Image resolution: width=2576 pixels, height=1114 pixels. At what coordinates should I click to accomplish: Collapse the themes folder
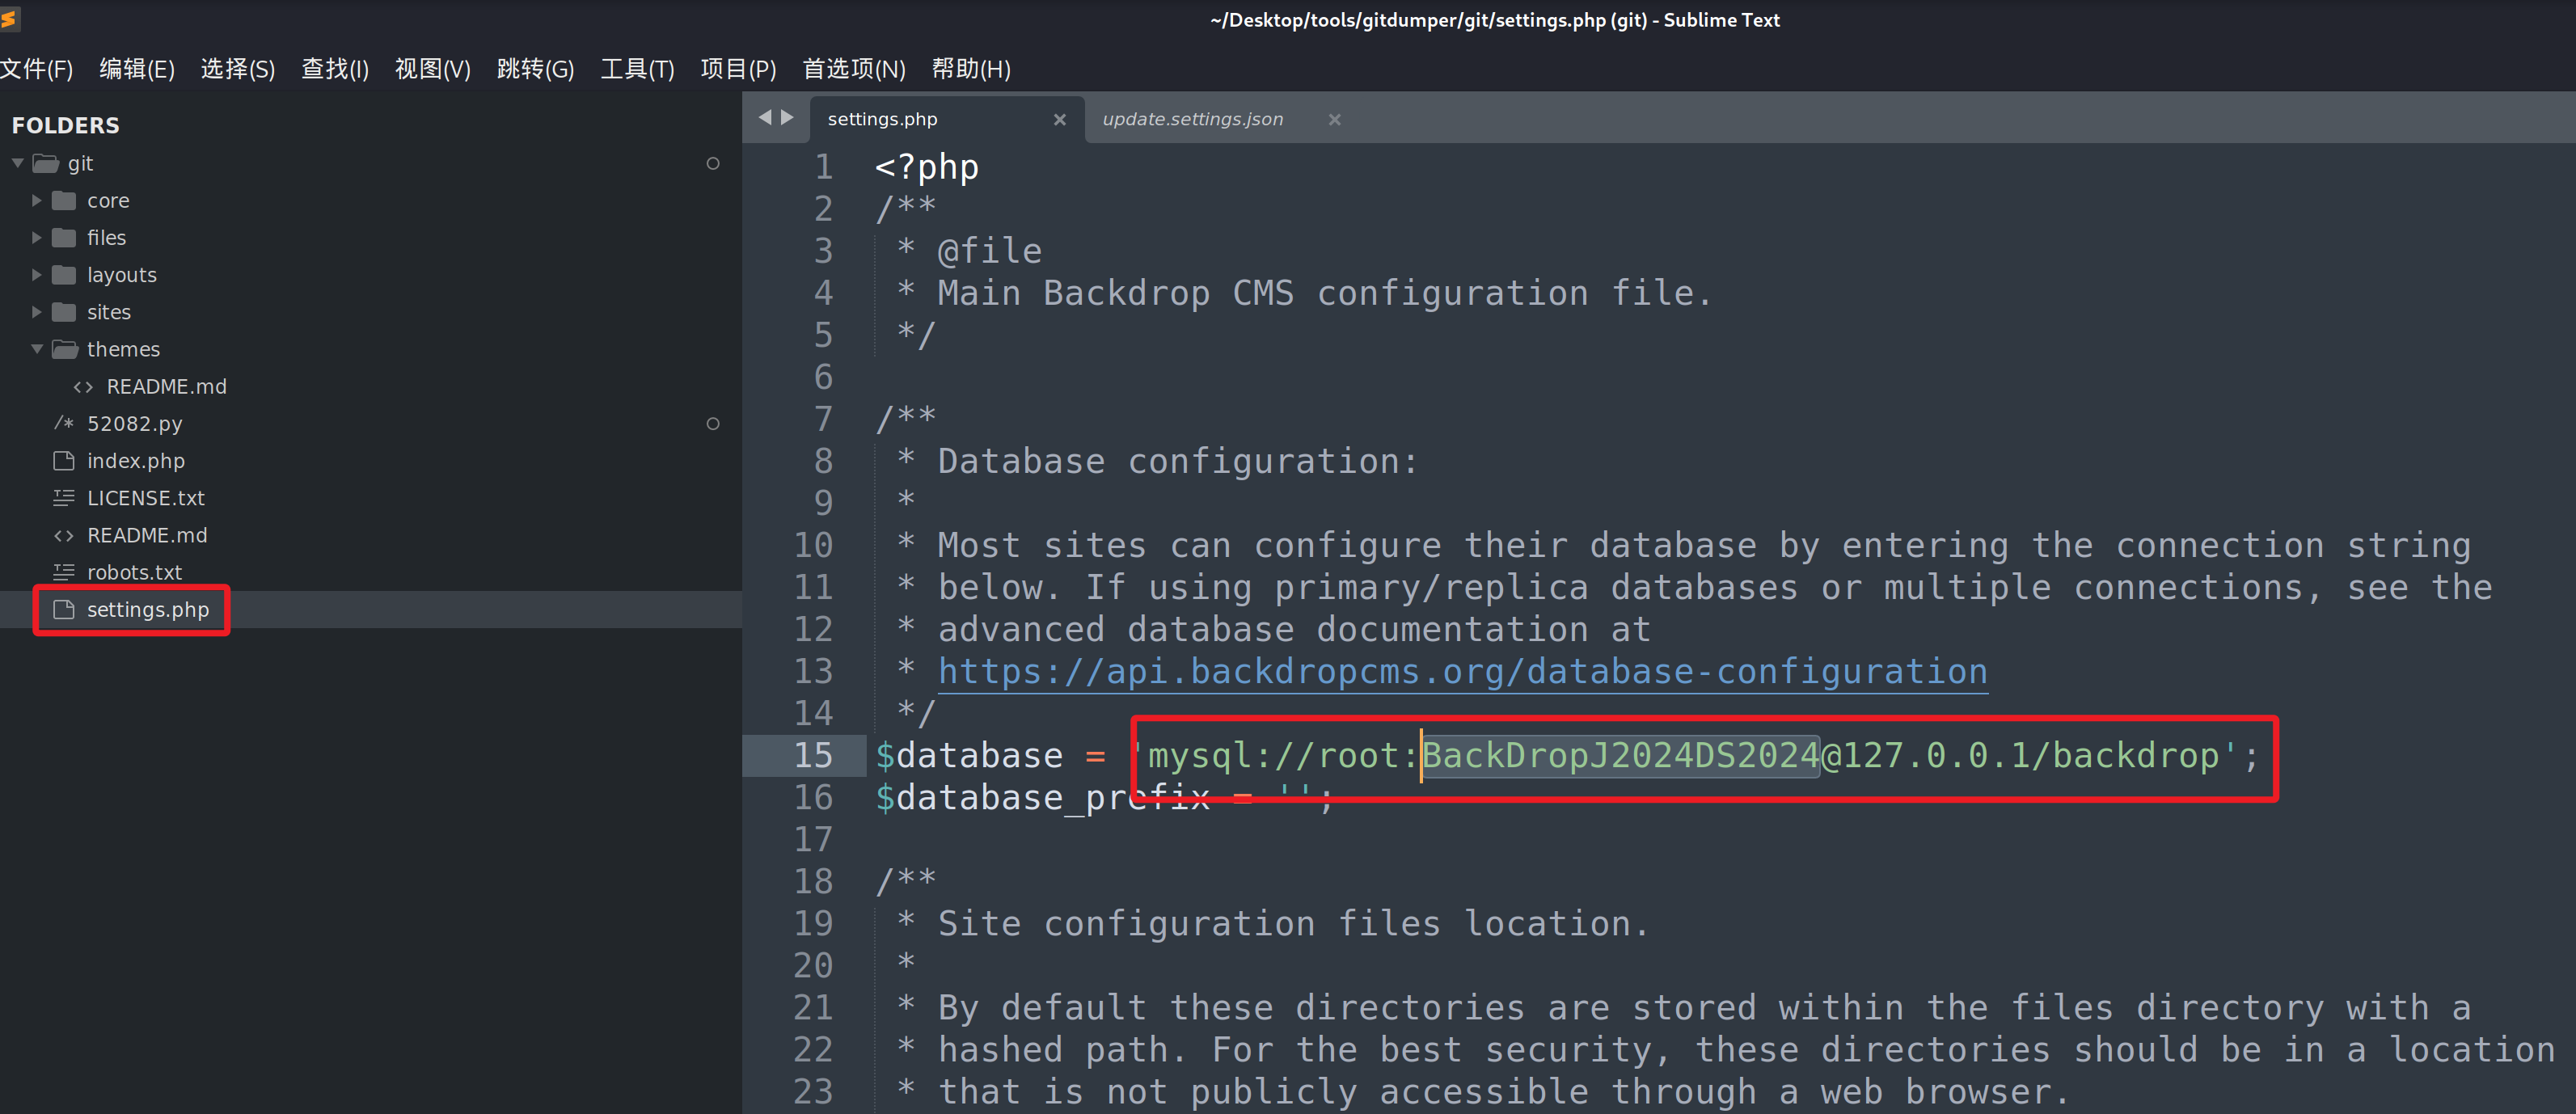37,349
